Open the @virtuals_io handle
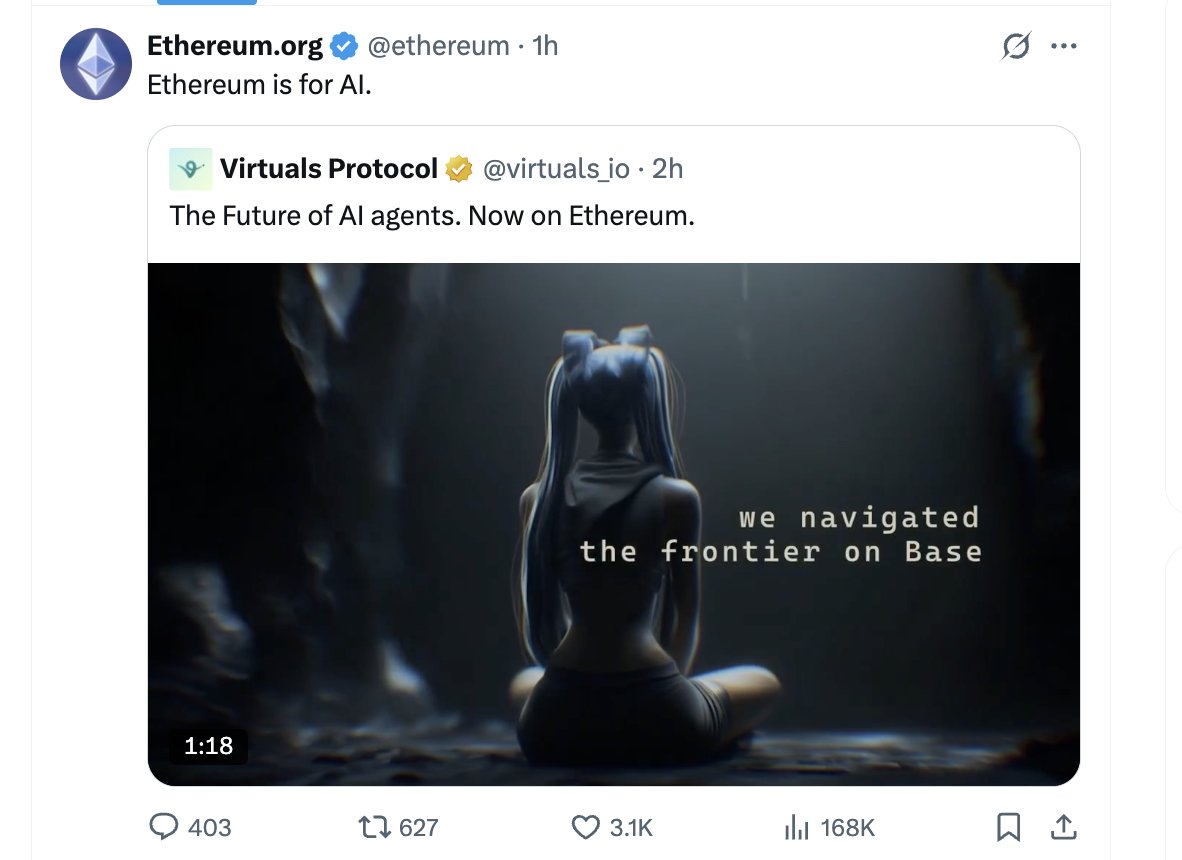This screenshot has height=860, width=1182. [x=556, y=169]
